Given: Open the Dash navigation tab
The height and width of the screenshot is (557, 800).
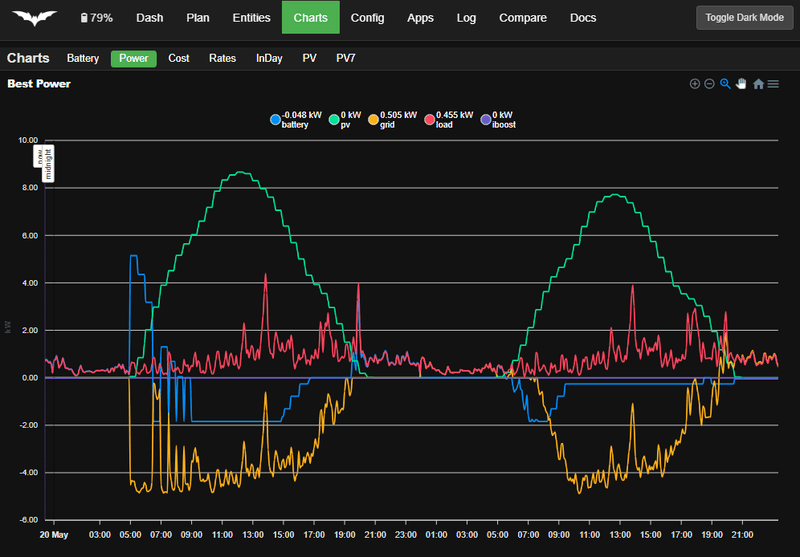Looking at the screenshot, I should (x=149, y=18).
